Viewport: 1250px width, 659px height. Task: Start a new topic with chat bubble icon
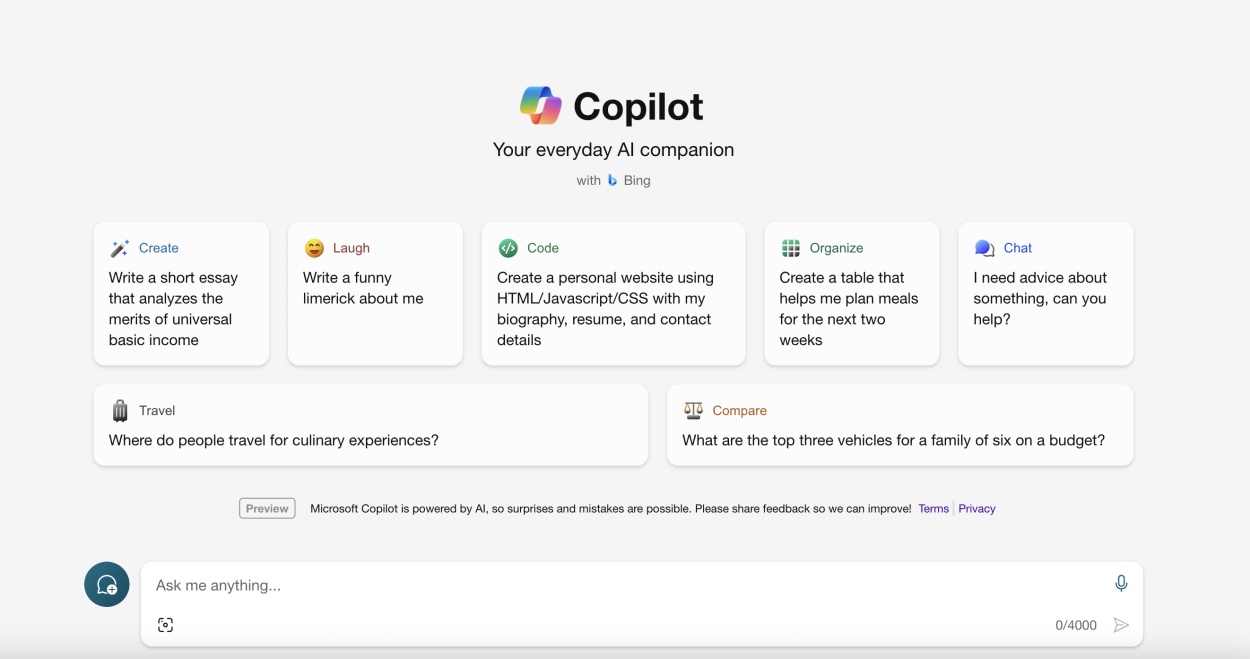coord(107,585)
